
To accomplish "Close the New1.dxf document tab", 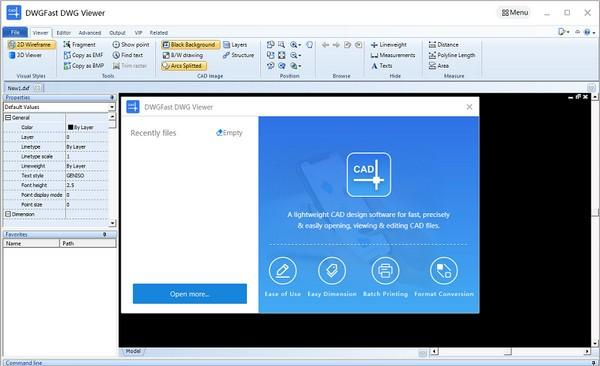I will [38, 88].
